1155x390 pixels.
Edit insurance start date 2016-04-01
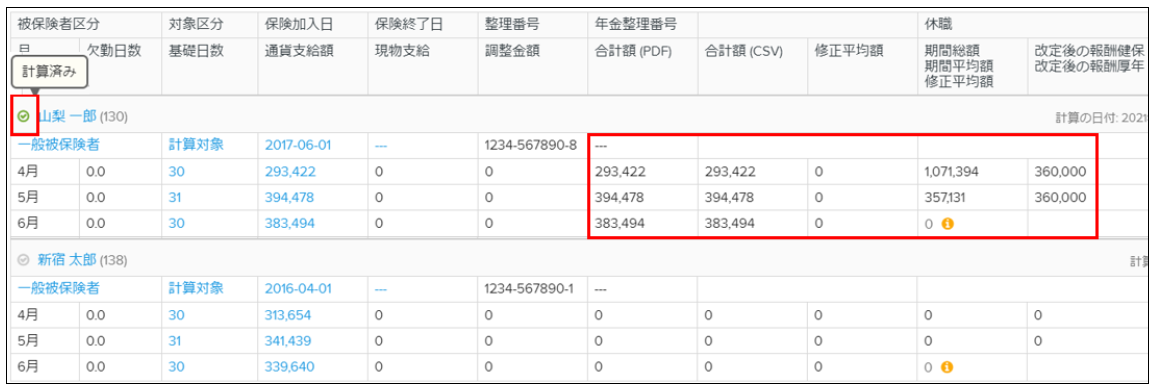tap(298, 289)
